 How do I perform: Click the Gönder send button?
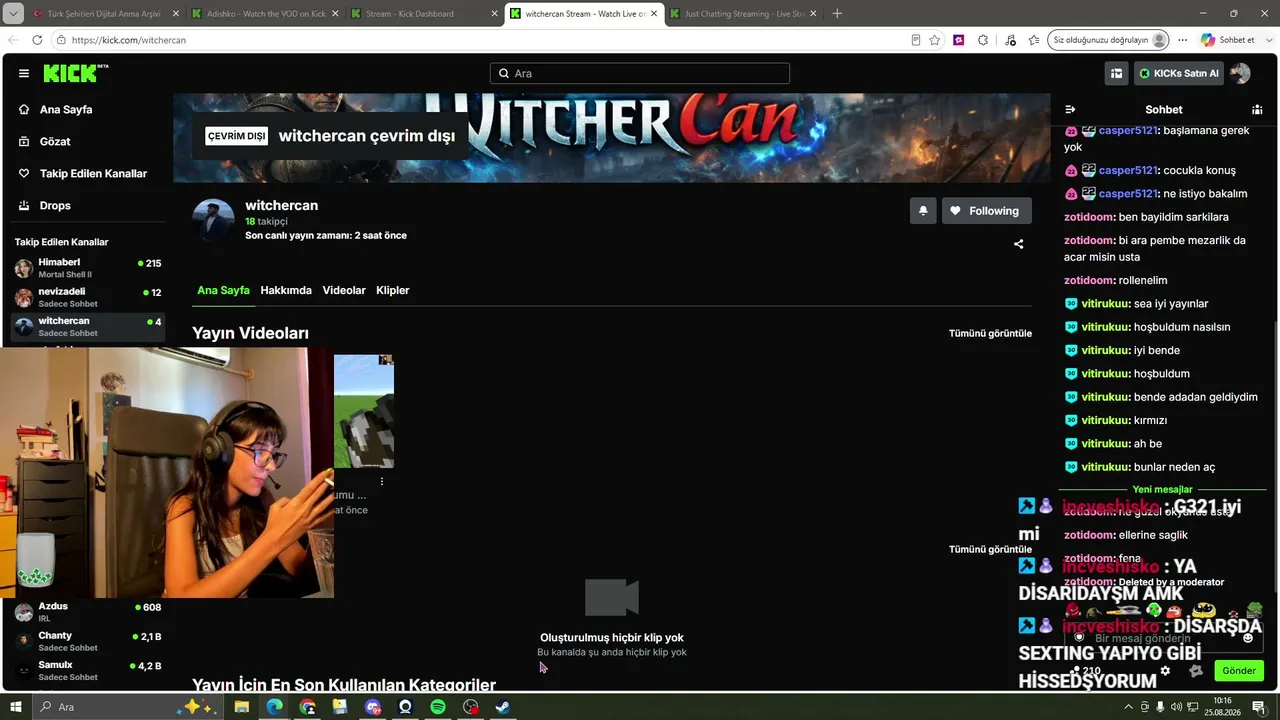coord(1239,671)
